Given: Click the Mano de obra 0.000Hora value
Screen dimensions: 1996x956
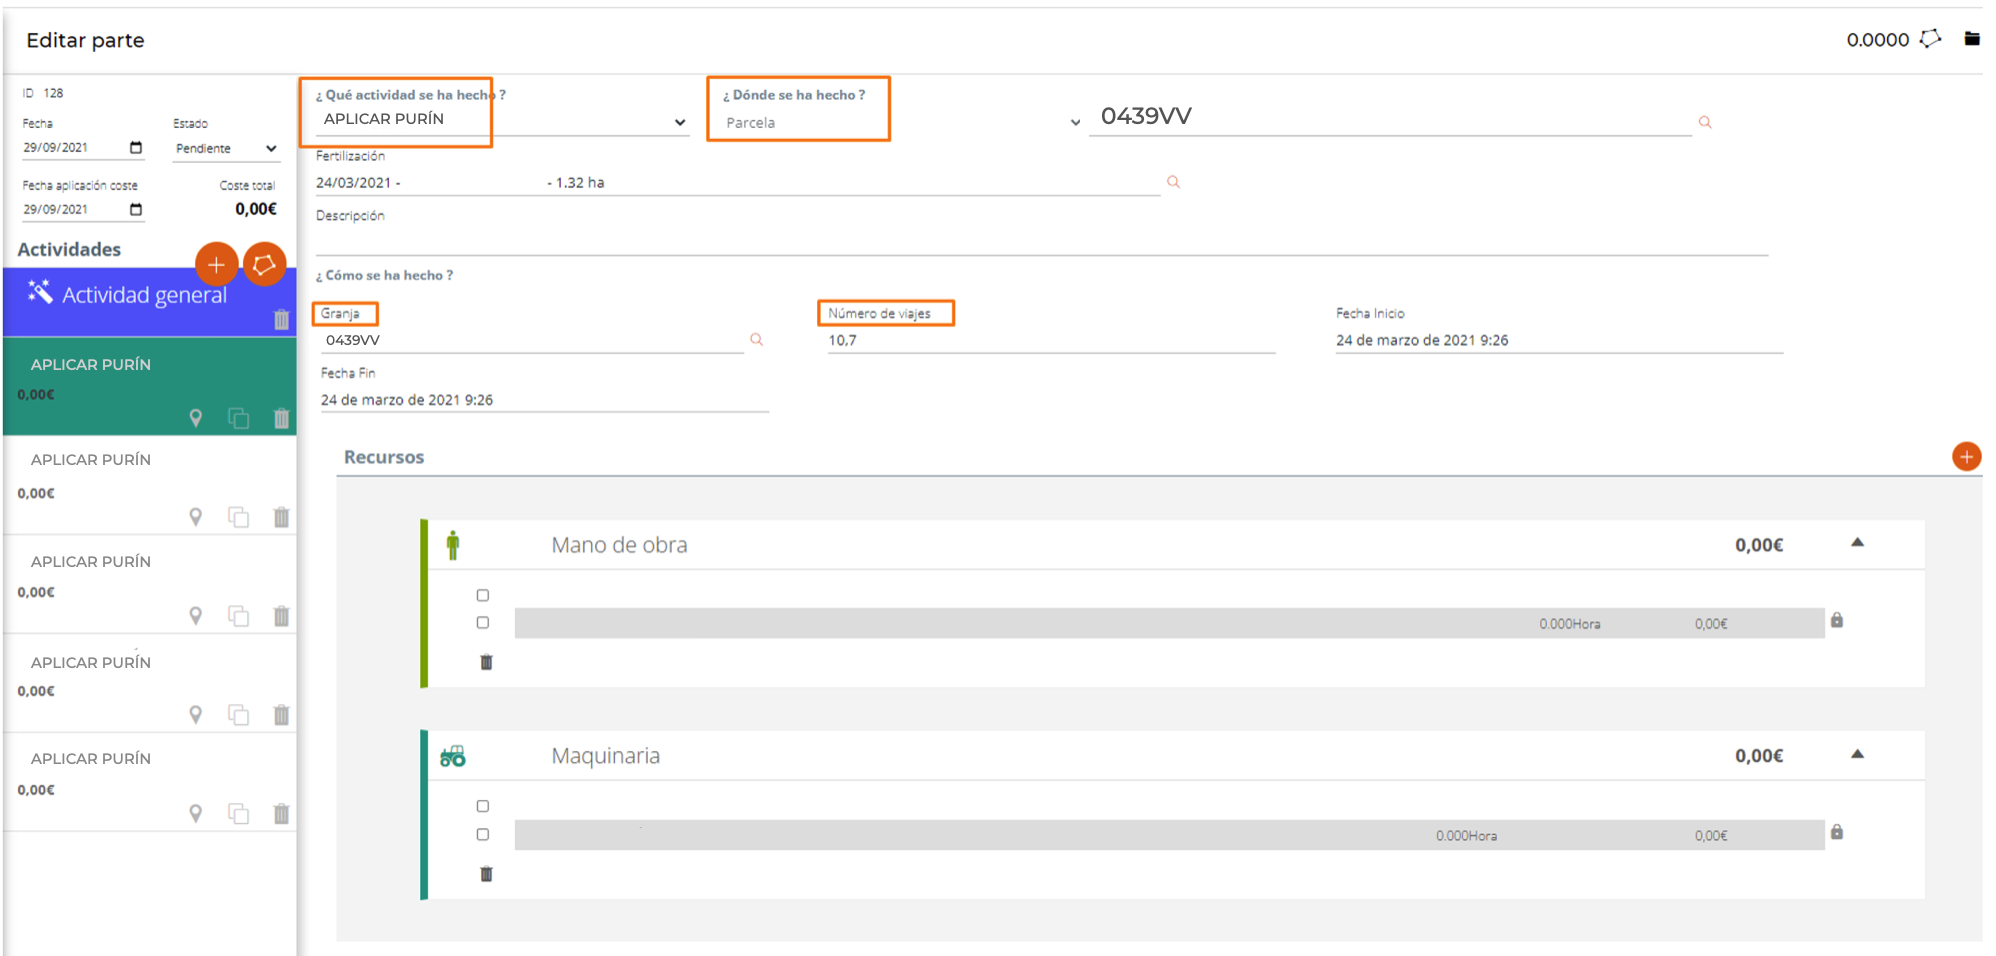Looking at the screenshot, I should click(1569, 624).
